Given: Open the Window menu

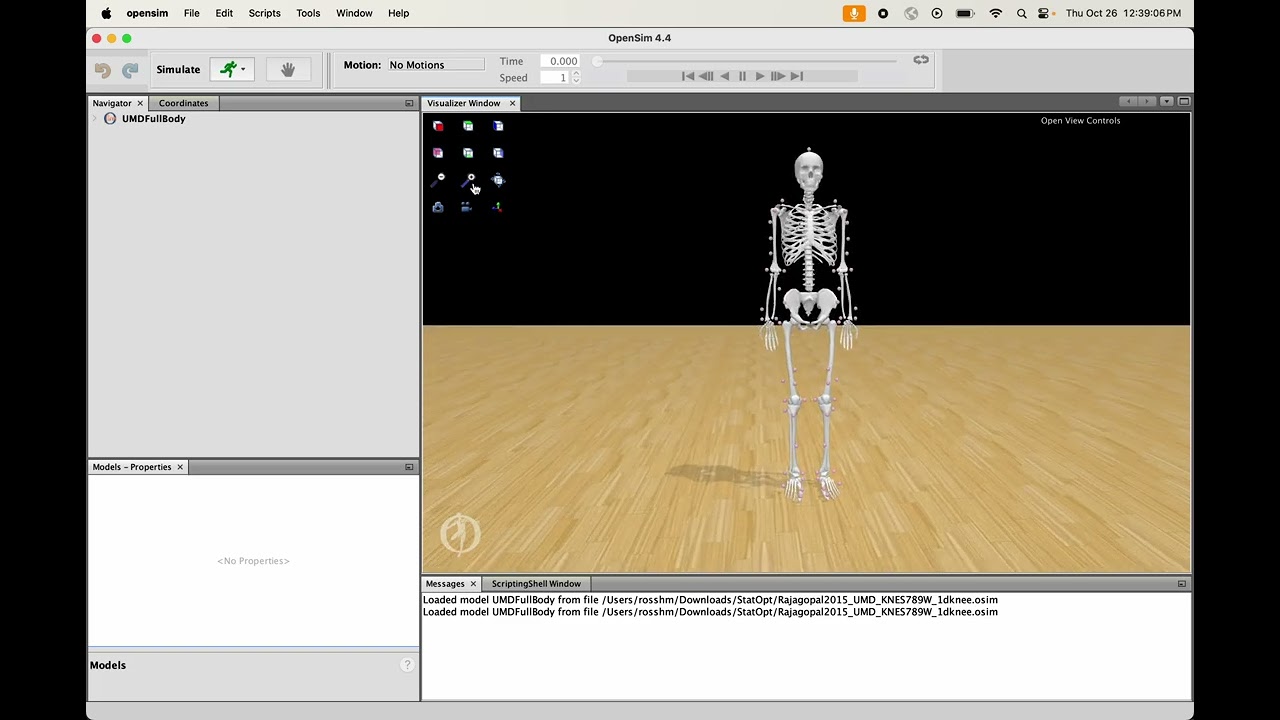Looking at the screenshot, I should pyautogui.click(x=354, y=13).
